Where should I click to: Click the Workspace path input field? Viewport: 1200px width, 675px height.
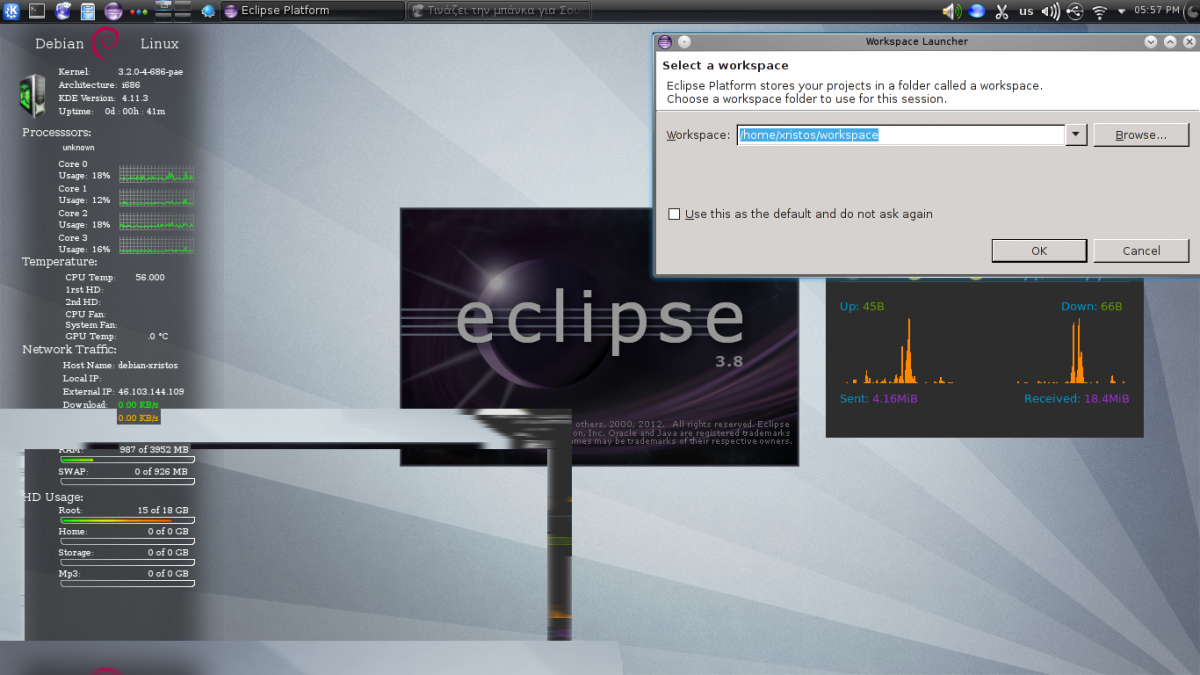[900, 135]
